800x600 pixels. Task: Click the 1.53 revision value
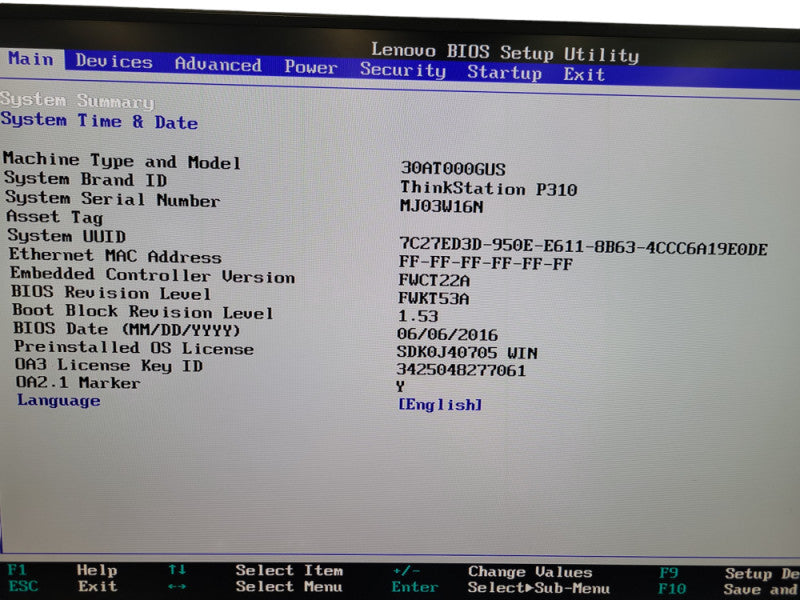pos(418,316)
